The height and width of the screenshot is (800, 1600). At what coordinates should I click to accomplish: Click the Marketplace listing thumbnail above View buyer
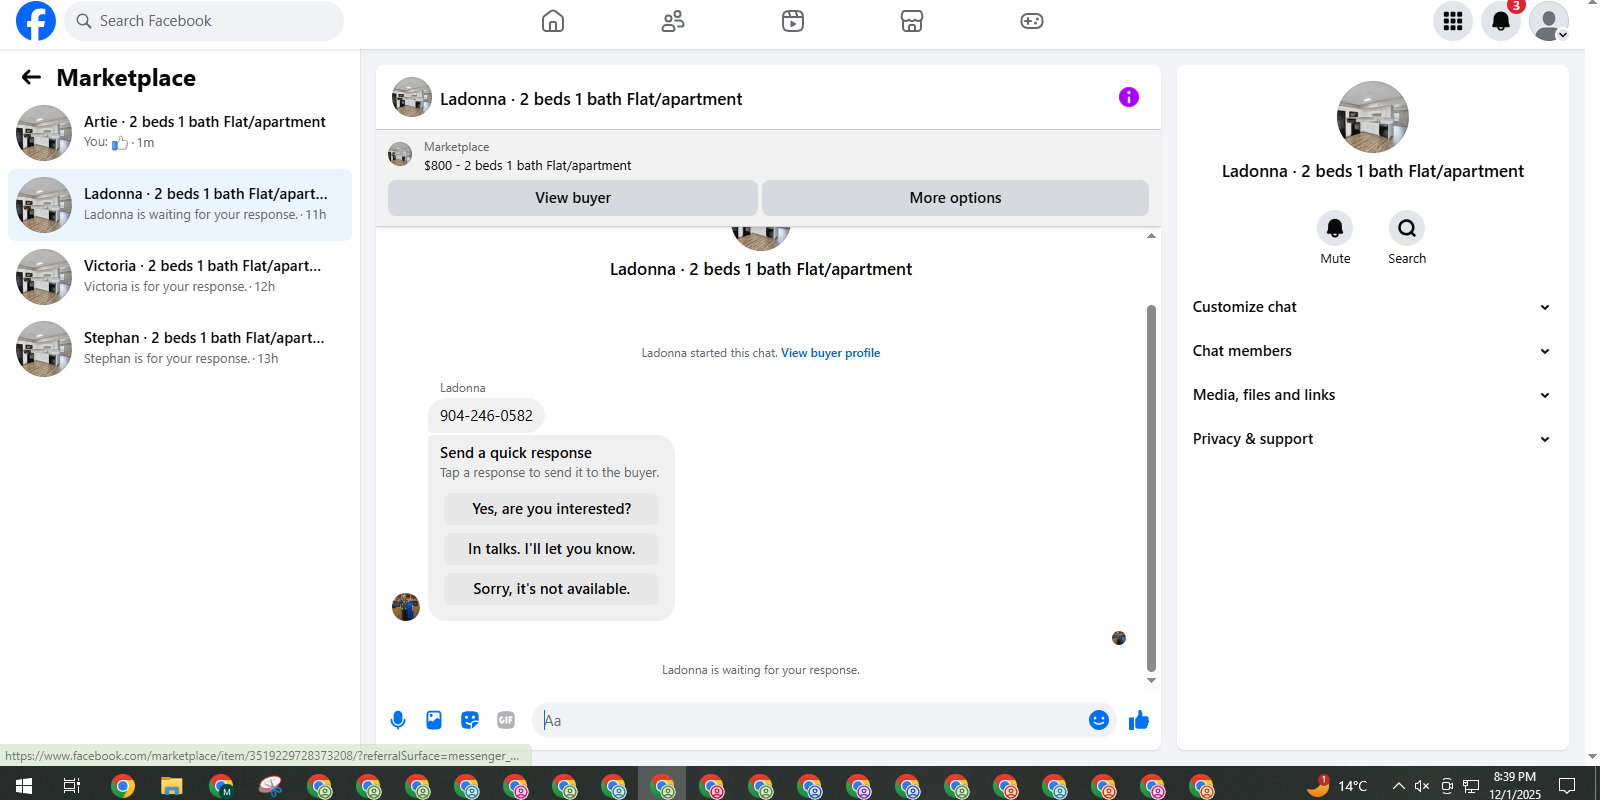tap(400, 154)
